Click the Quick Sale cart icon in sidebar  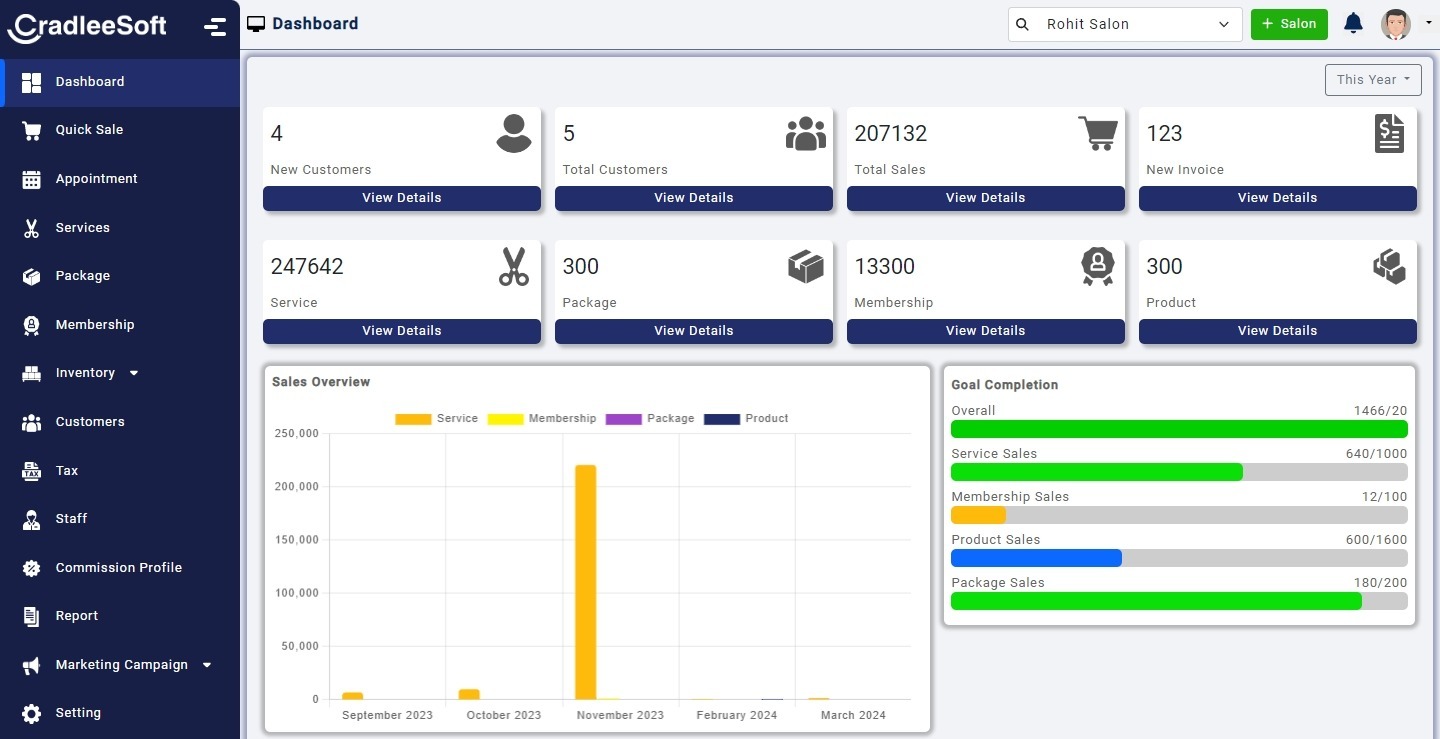[x=30, y=130]
